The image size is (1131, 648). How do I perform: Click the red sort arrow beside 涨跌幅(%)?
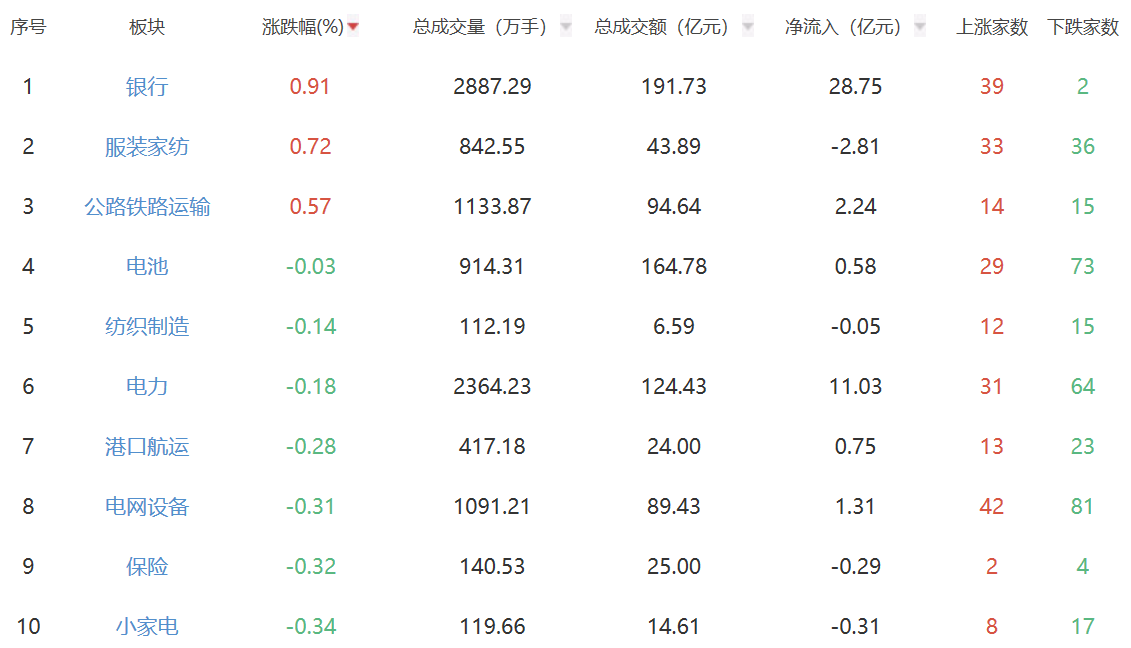(352, 27)
